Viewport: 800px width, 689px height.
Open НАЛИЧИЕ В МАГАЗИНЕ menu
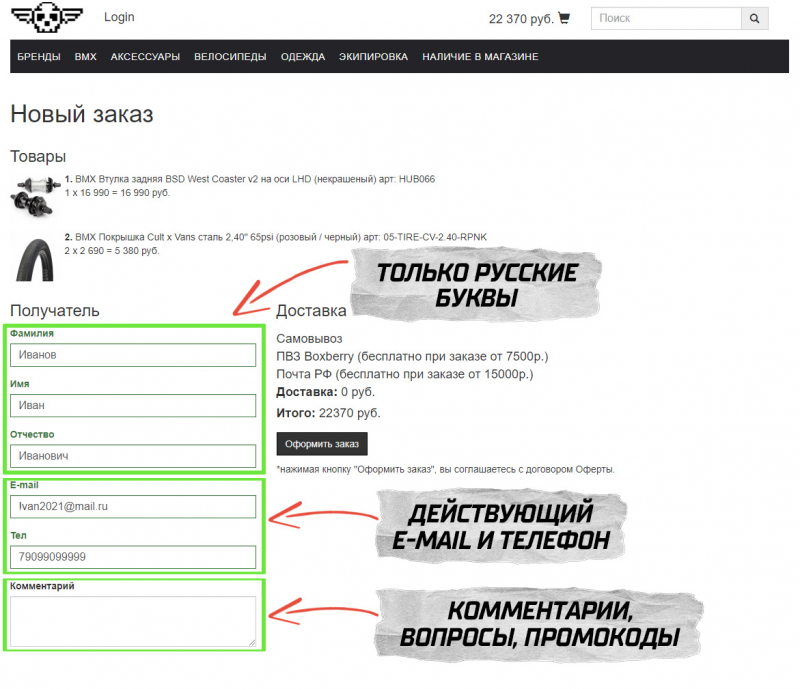coord(480,57)
